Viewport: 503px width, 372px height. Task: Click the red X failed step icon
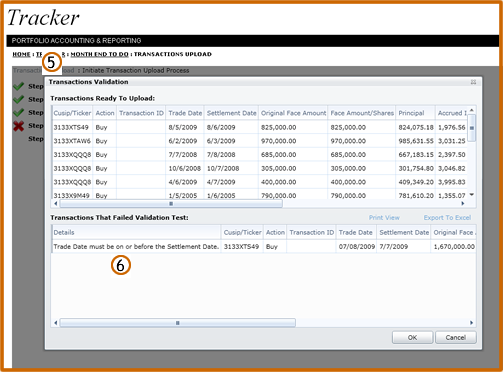click(19, 126)
